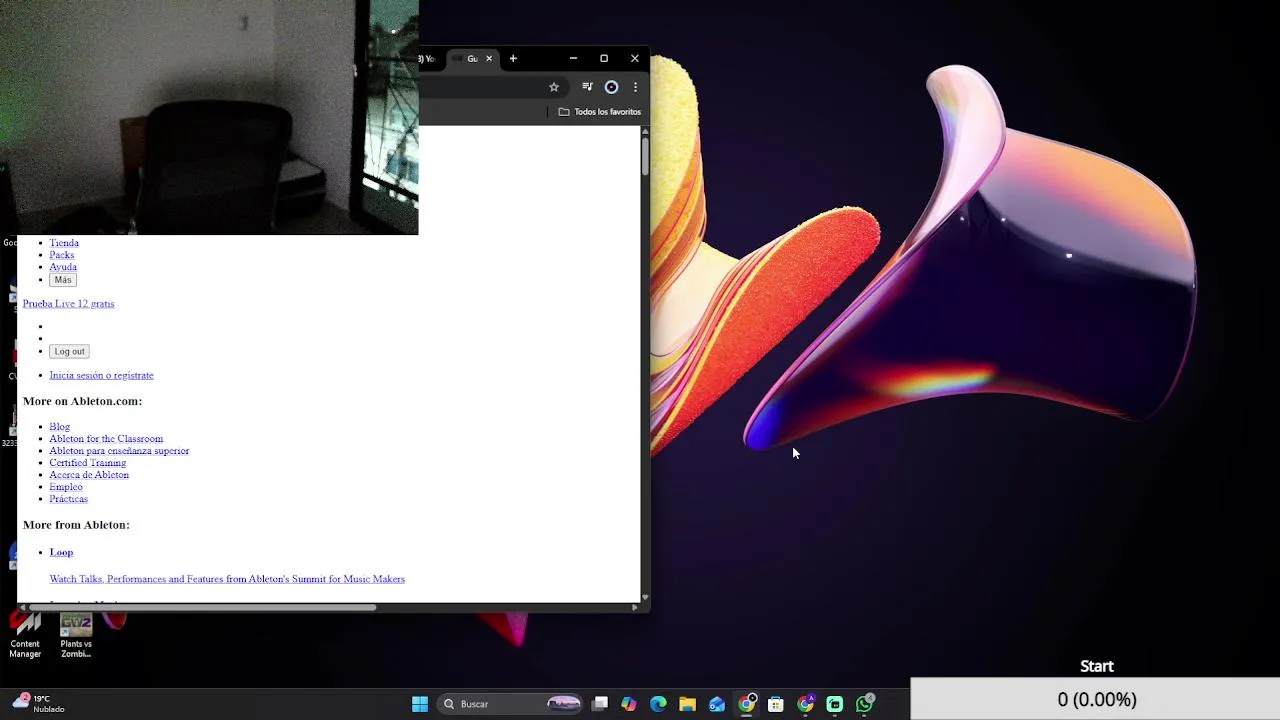Screen dimensions: 1280x720
Task: Open the Blog link
Action: (60, 427)
